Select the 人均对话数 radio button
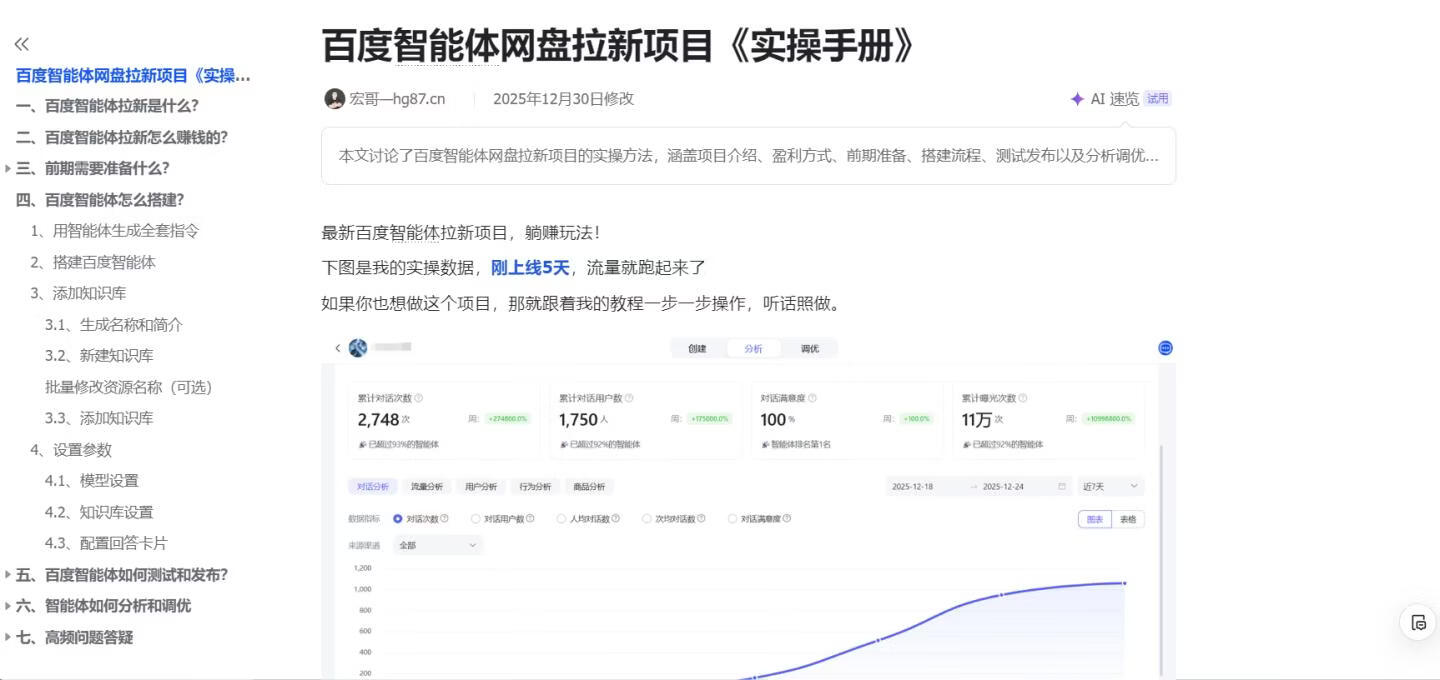Viewport: 1440px width, 680px height. tap(563, 518)
